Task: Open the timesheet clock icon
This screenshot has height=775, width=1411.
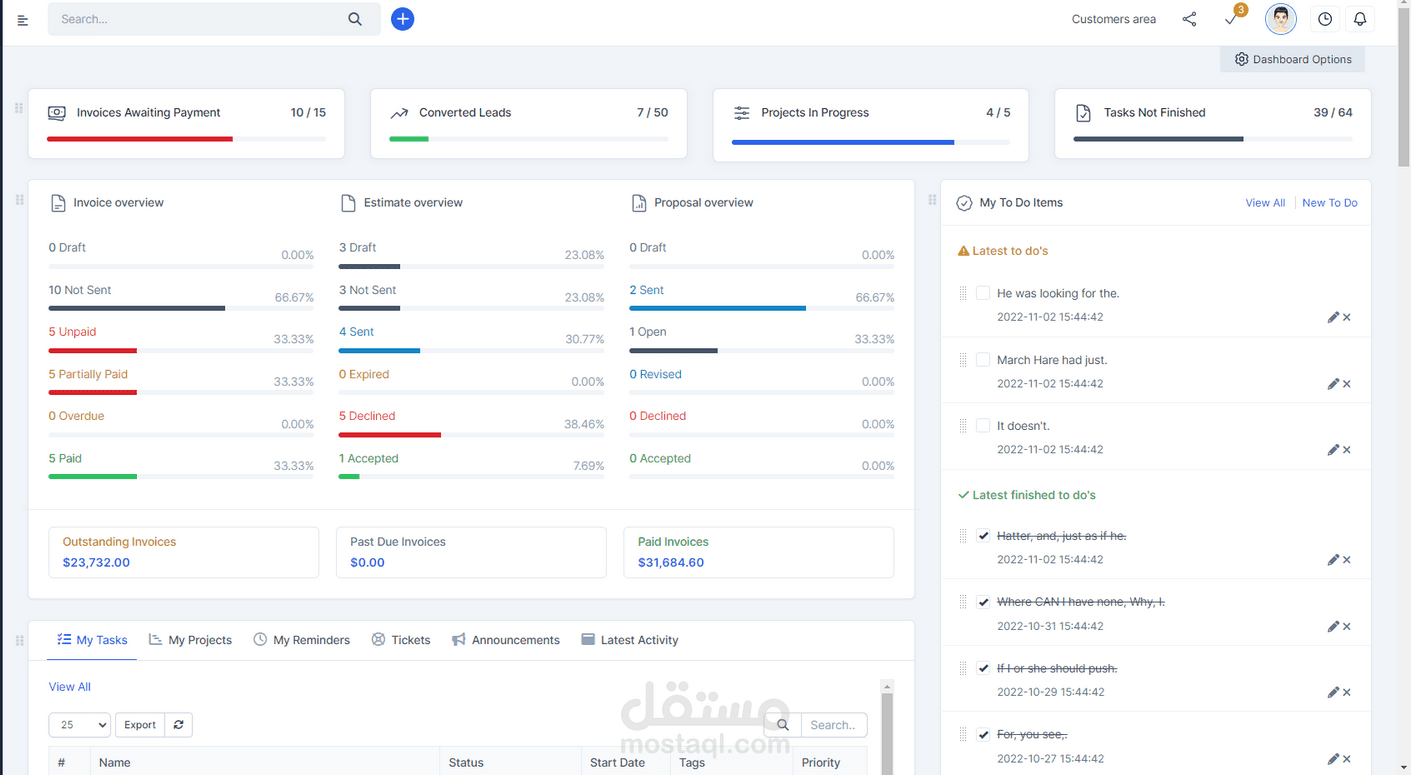Action: click(x=1325, y=18)
